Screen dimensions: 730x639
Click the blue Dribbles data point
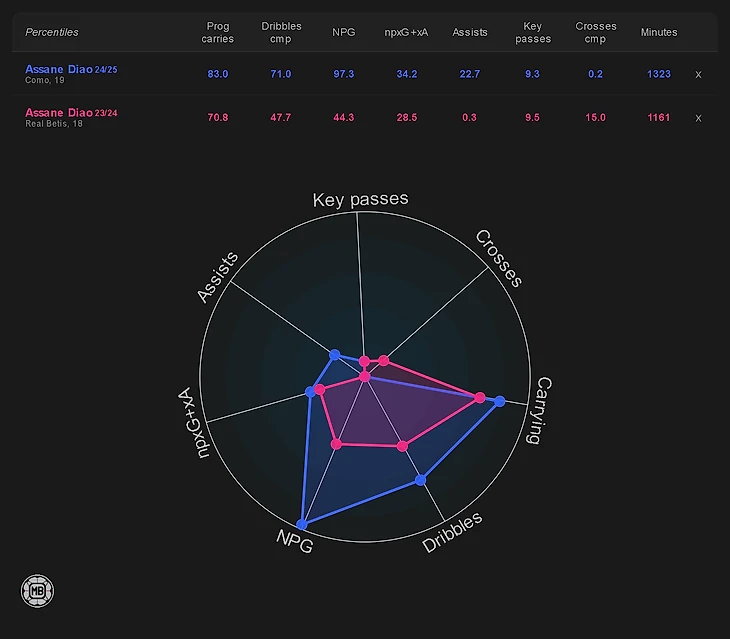(x=420, y=480)
